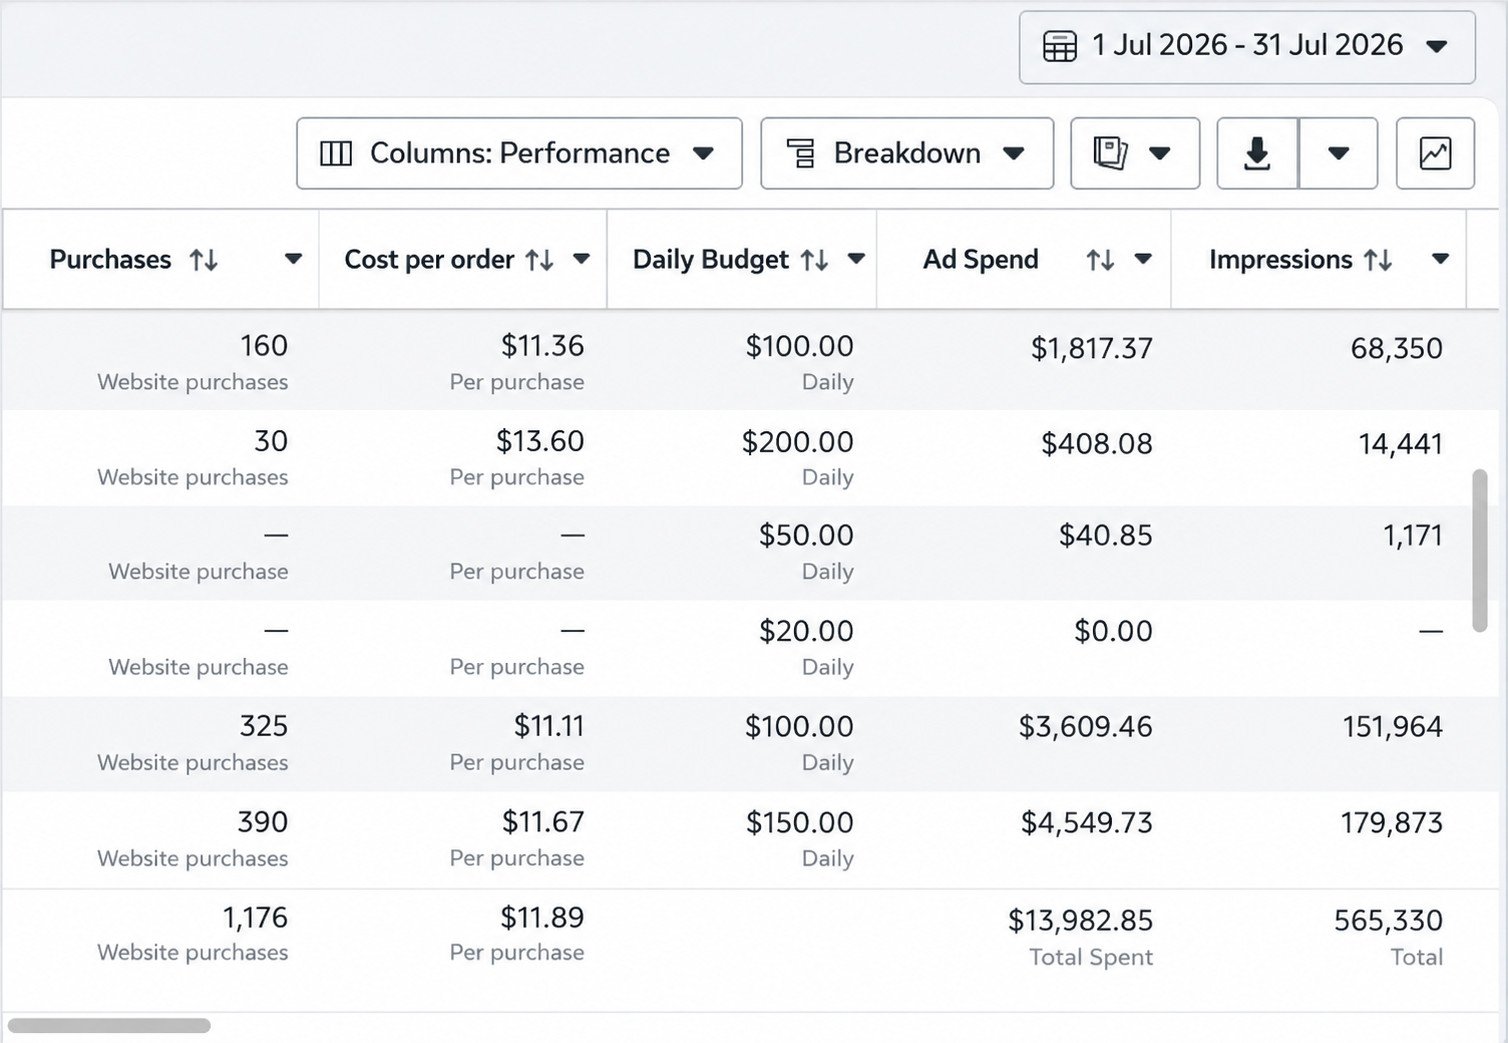1508x1043 pixels.
Task: Click the $20.00 daily budget value
Action: [806, 631]
